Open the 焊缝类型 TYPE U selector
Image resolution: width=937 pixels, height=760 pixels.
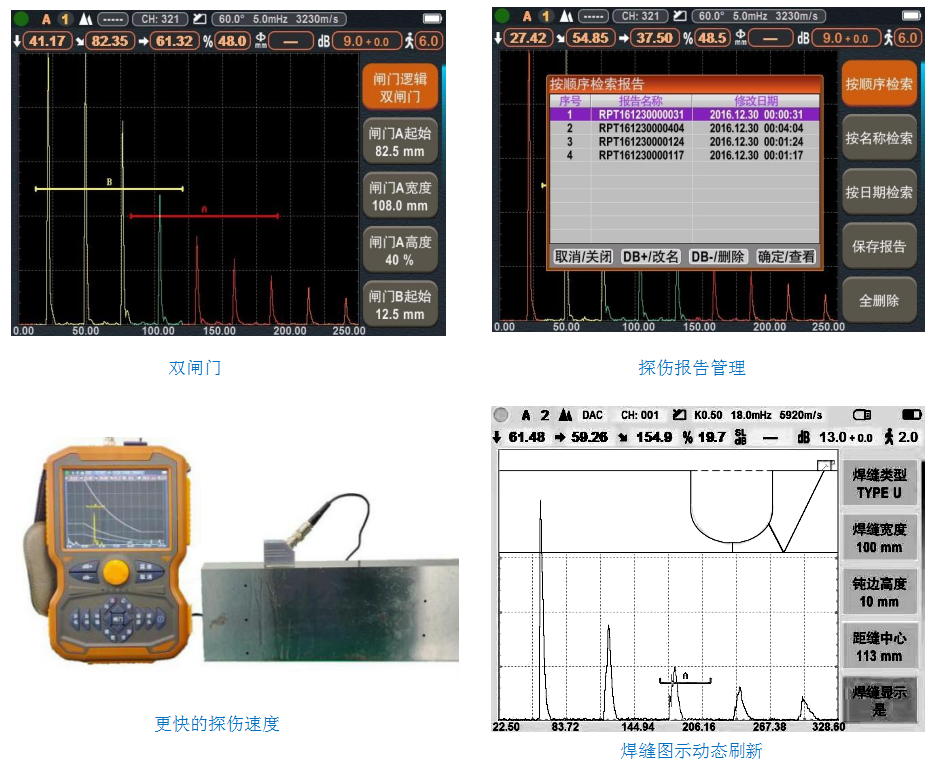pyautogui.click(x=878, y=484)
